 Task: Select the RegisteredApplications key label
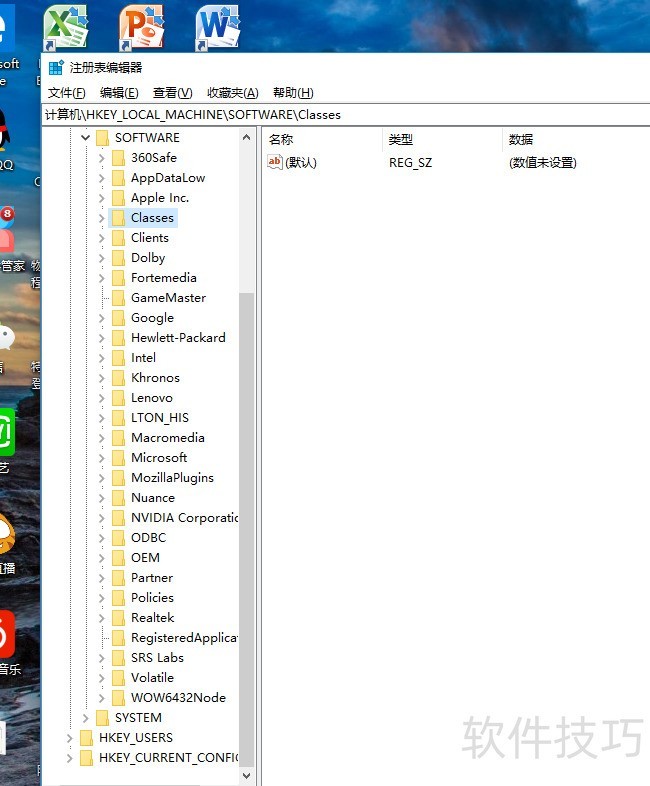click(x=183, y=638)
